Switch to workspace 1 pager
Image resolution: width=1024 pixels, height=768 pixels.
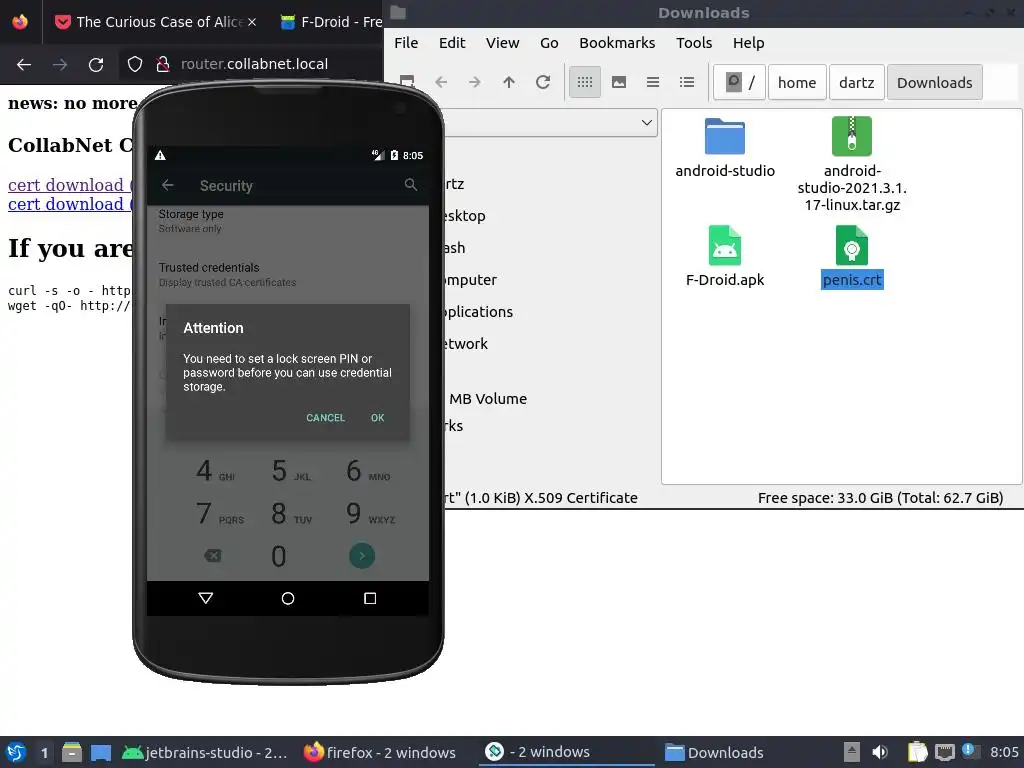pos(44,753)
